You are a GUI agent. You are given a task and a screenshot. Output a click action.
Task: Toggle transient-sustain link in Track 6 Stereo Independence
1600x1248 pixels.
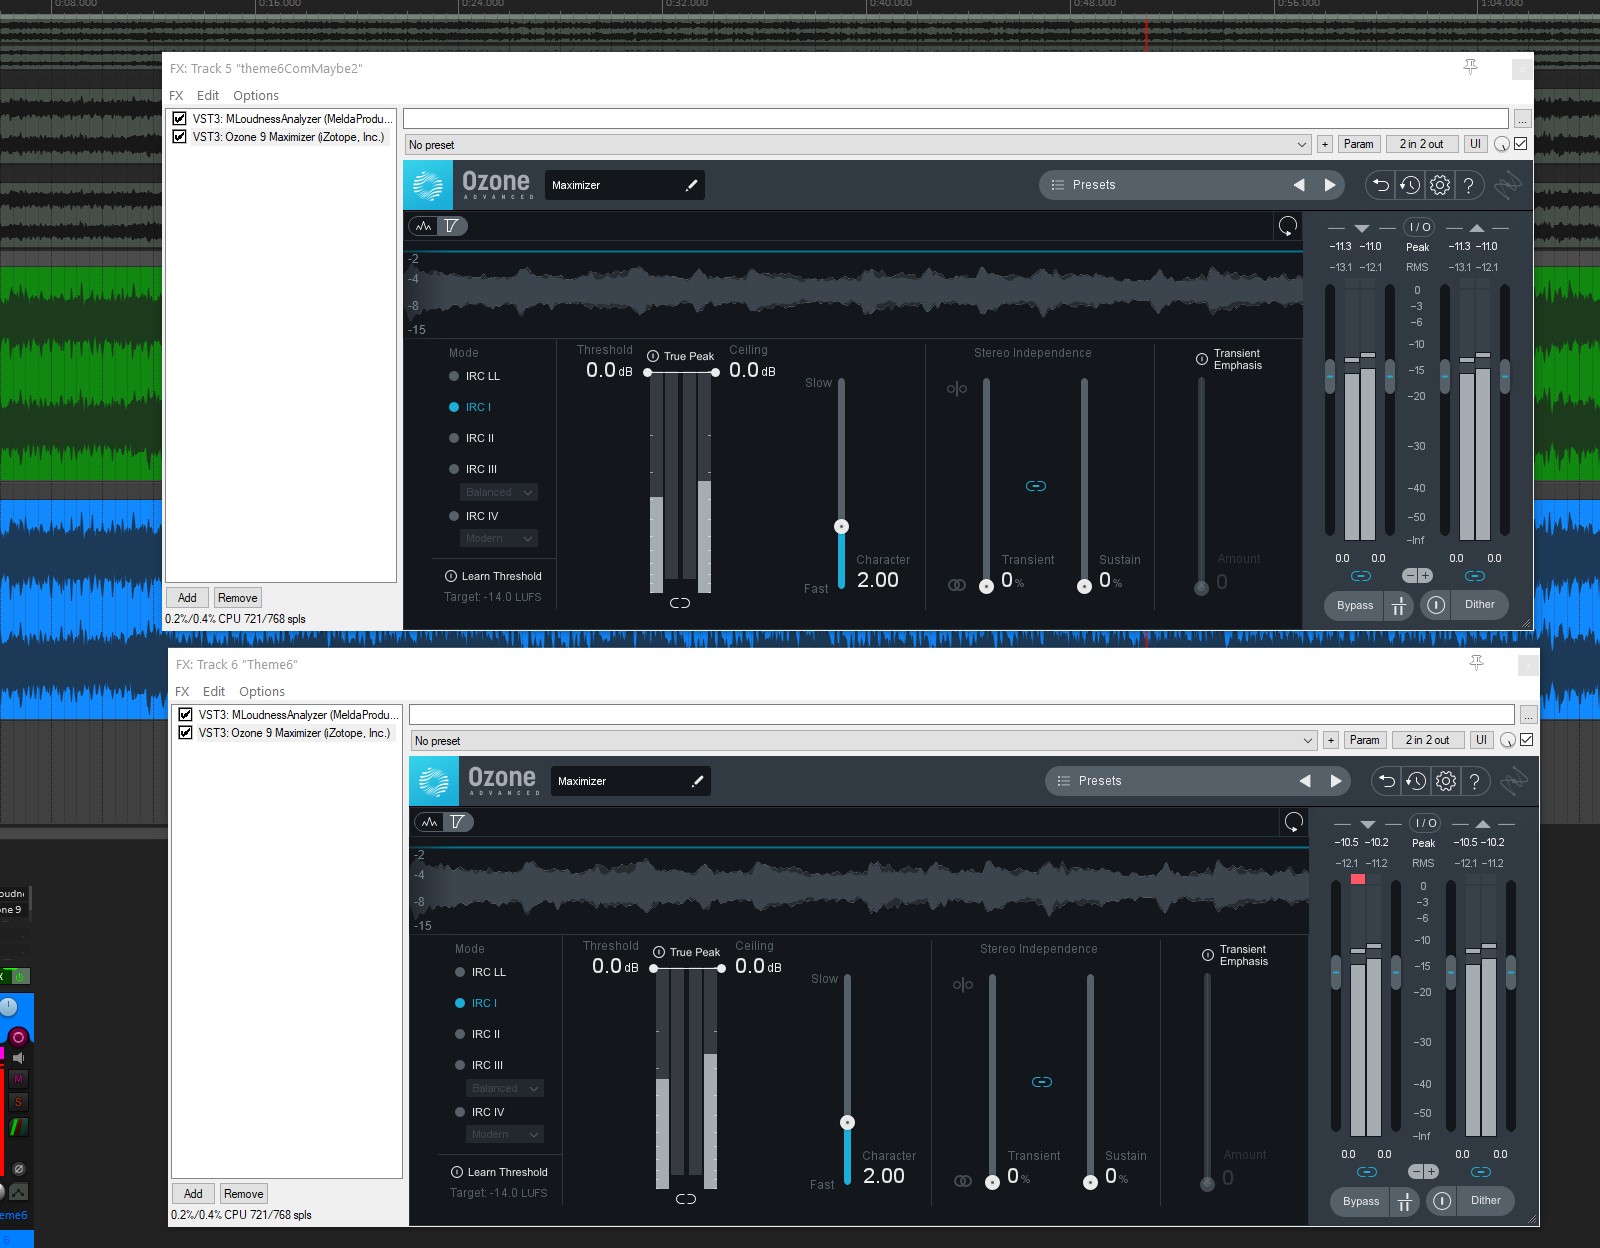1042,1082
